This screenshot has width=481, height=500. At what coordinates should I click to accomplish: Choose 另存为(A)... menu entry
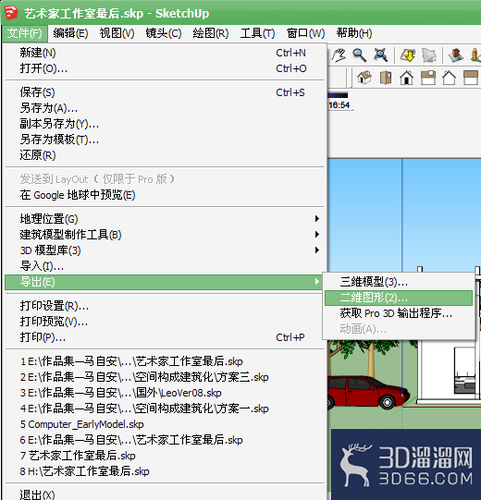point(165,108)
